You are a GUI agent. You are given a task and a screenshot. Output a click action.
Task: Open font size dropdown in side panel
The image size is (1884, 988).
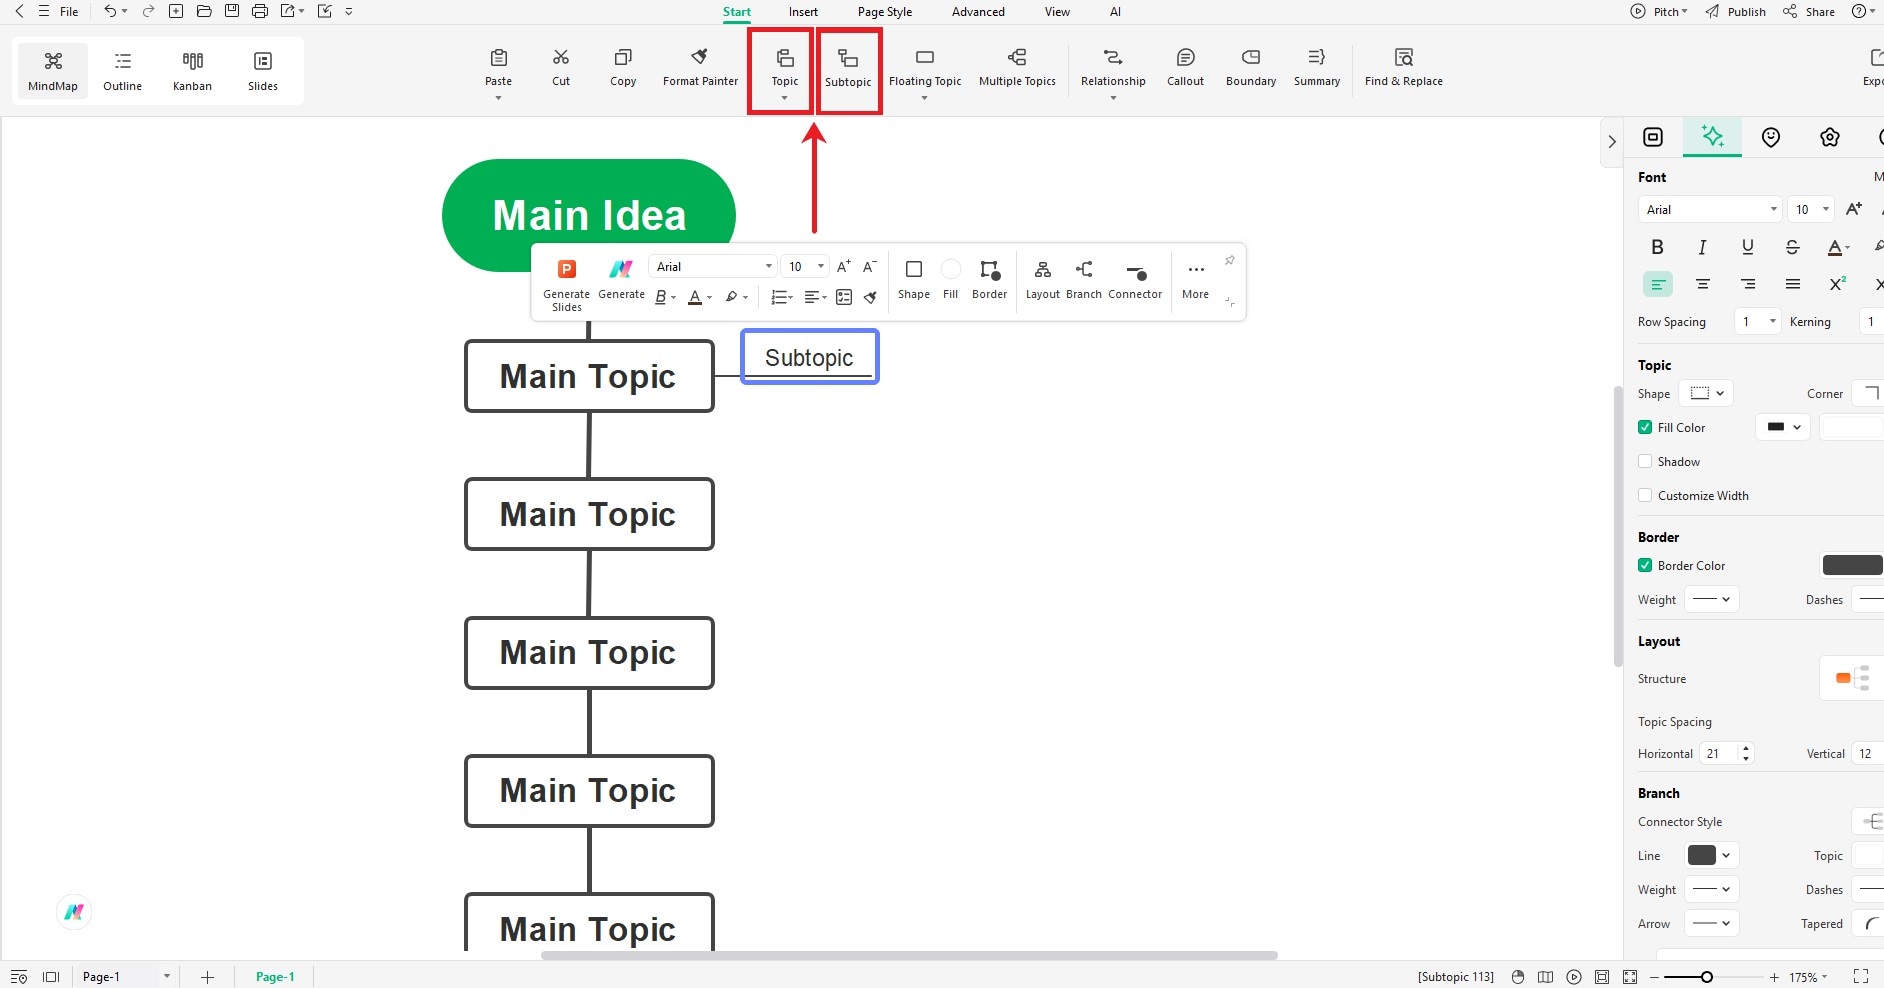click(x=1810, y=209)
